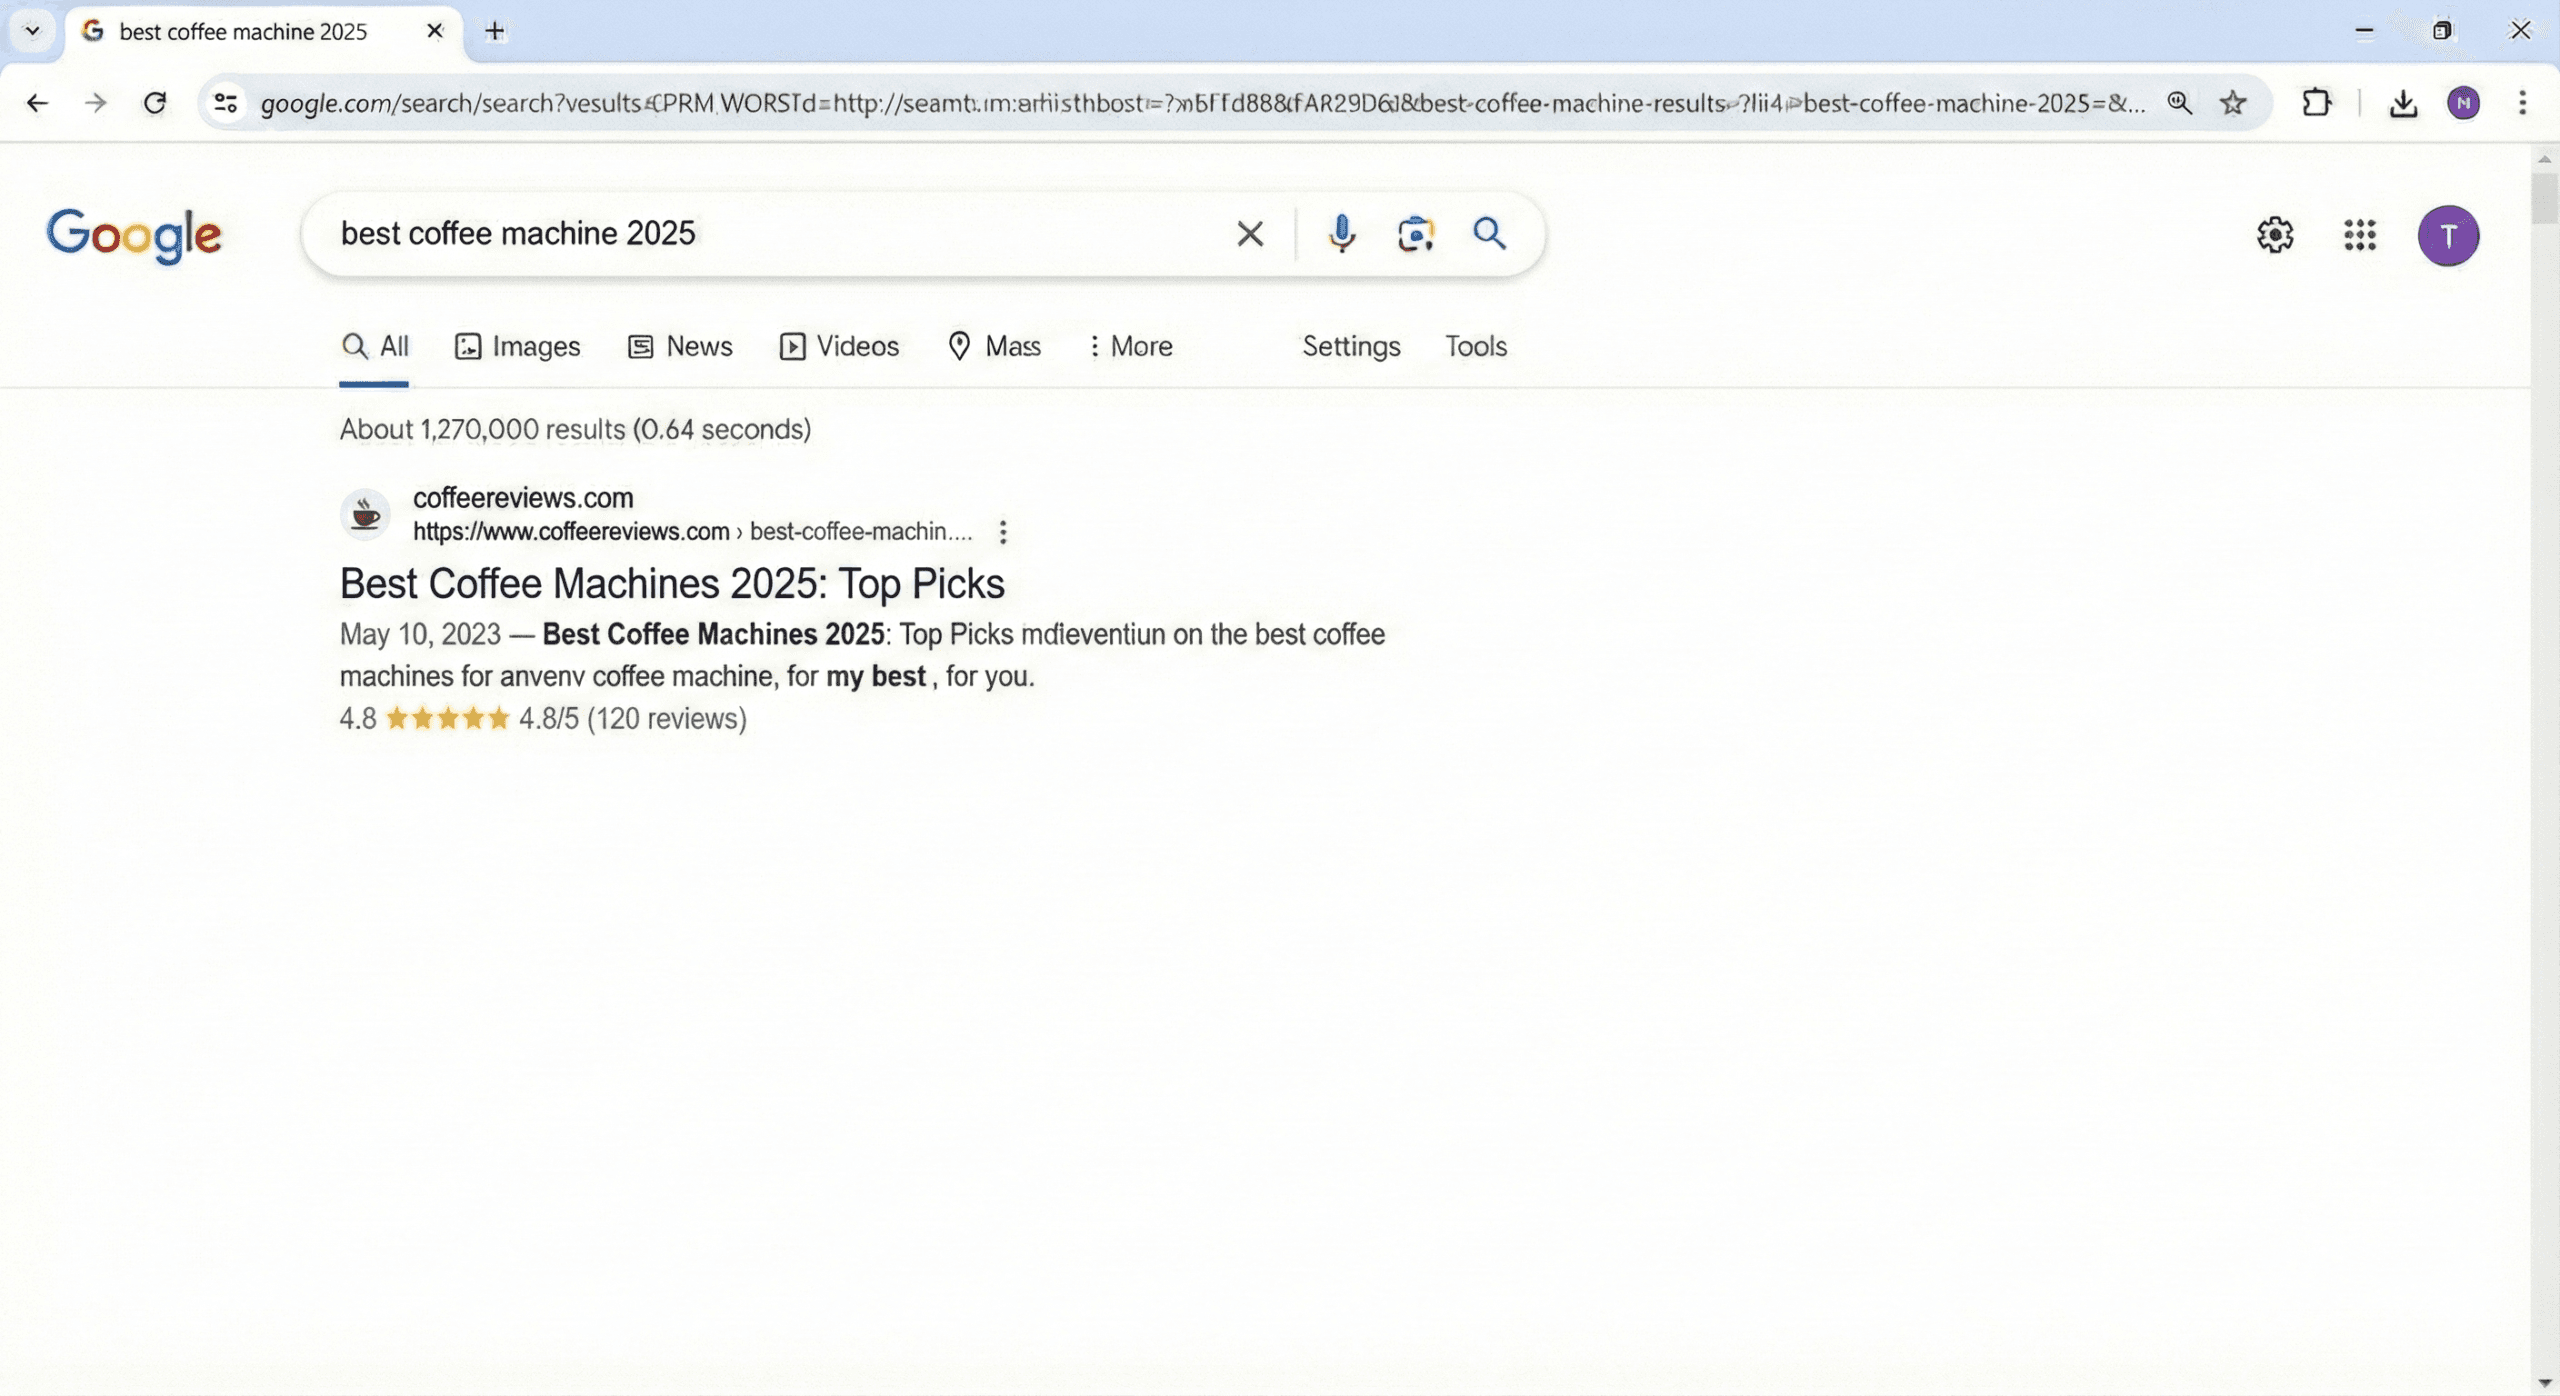Open the browser Extensions puzzle icon

(x=2316, y=103)
